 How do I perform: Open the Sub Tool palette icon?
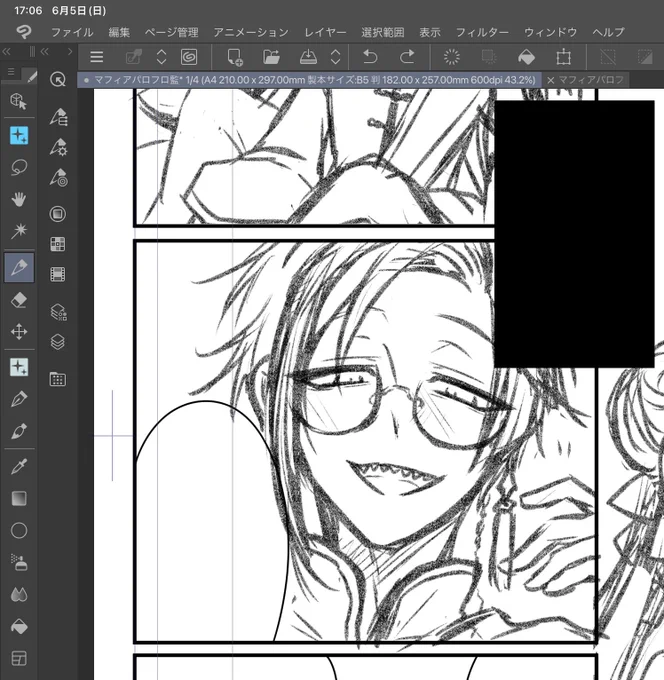click(x=58, y=117)
